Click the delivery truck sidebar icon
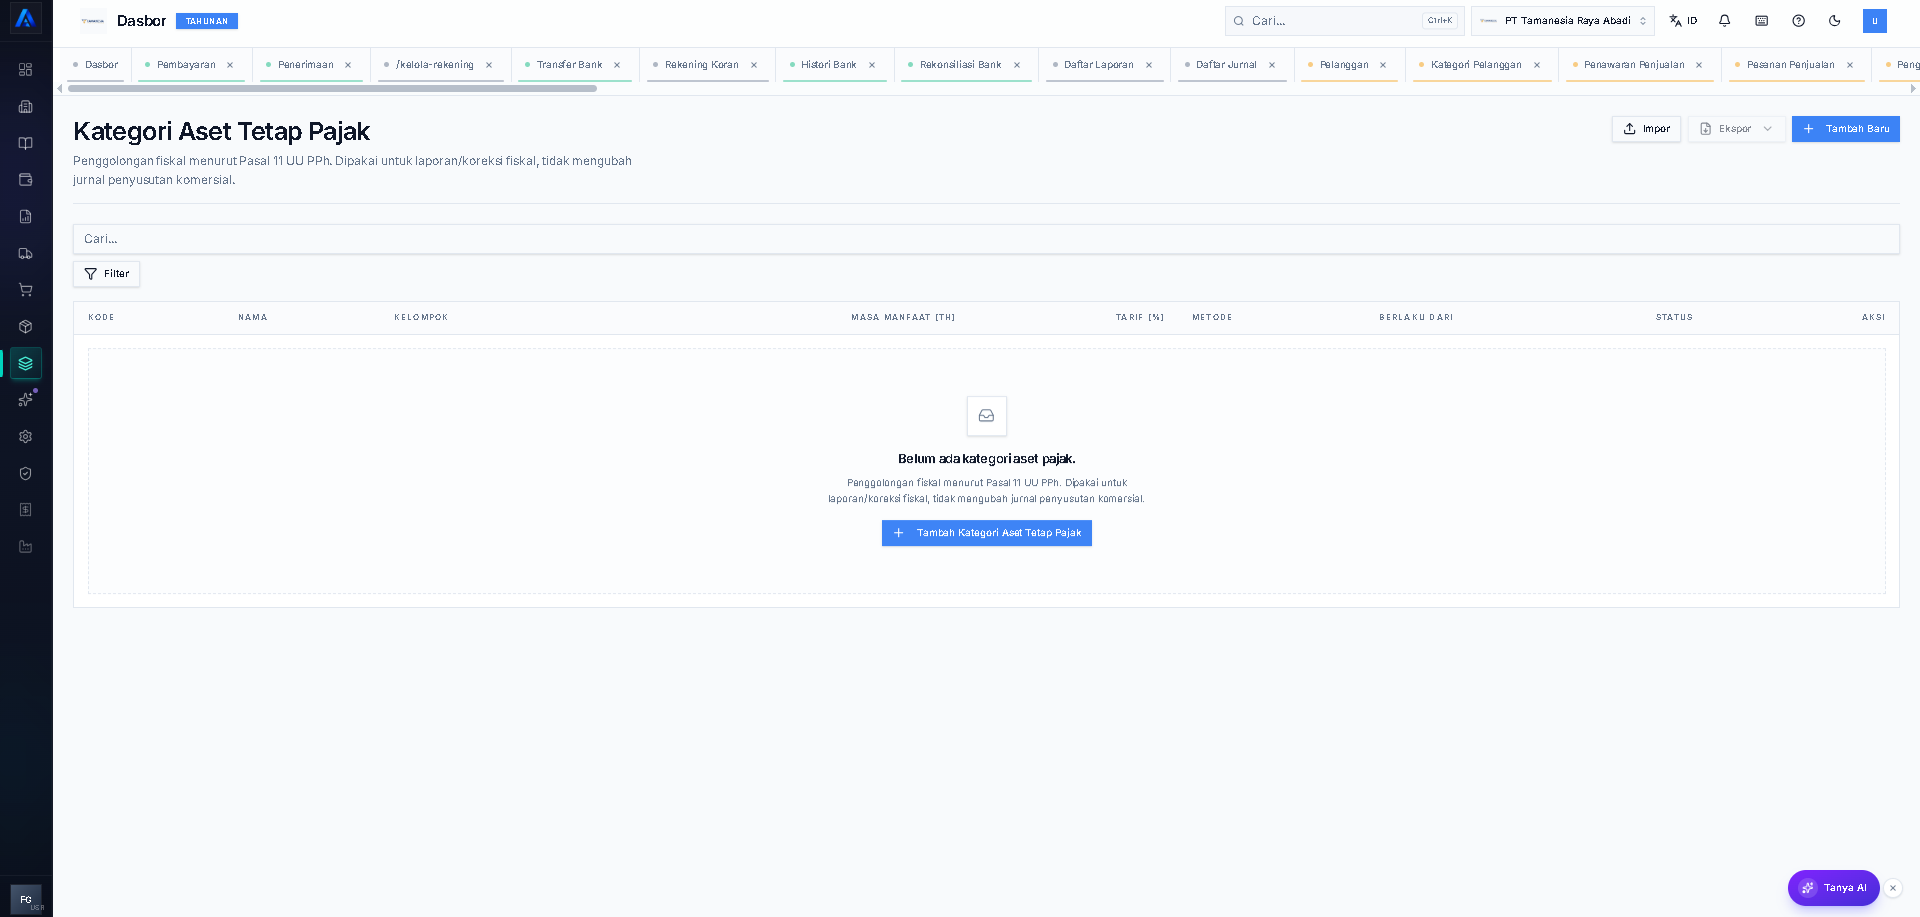The height and width of the screenshot is (917, 1920). (26, 253)
